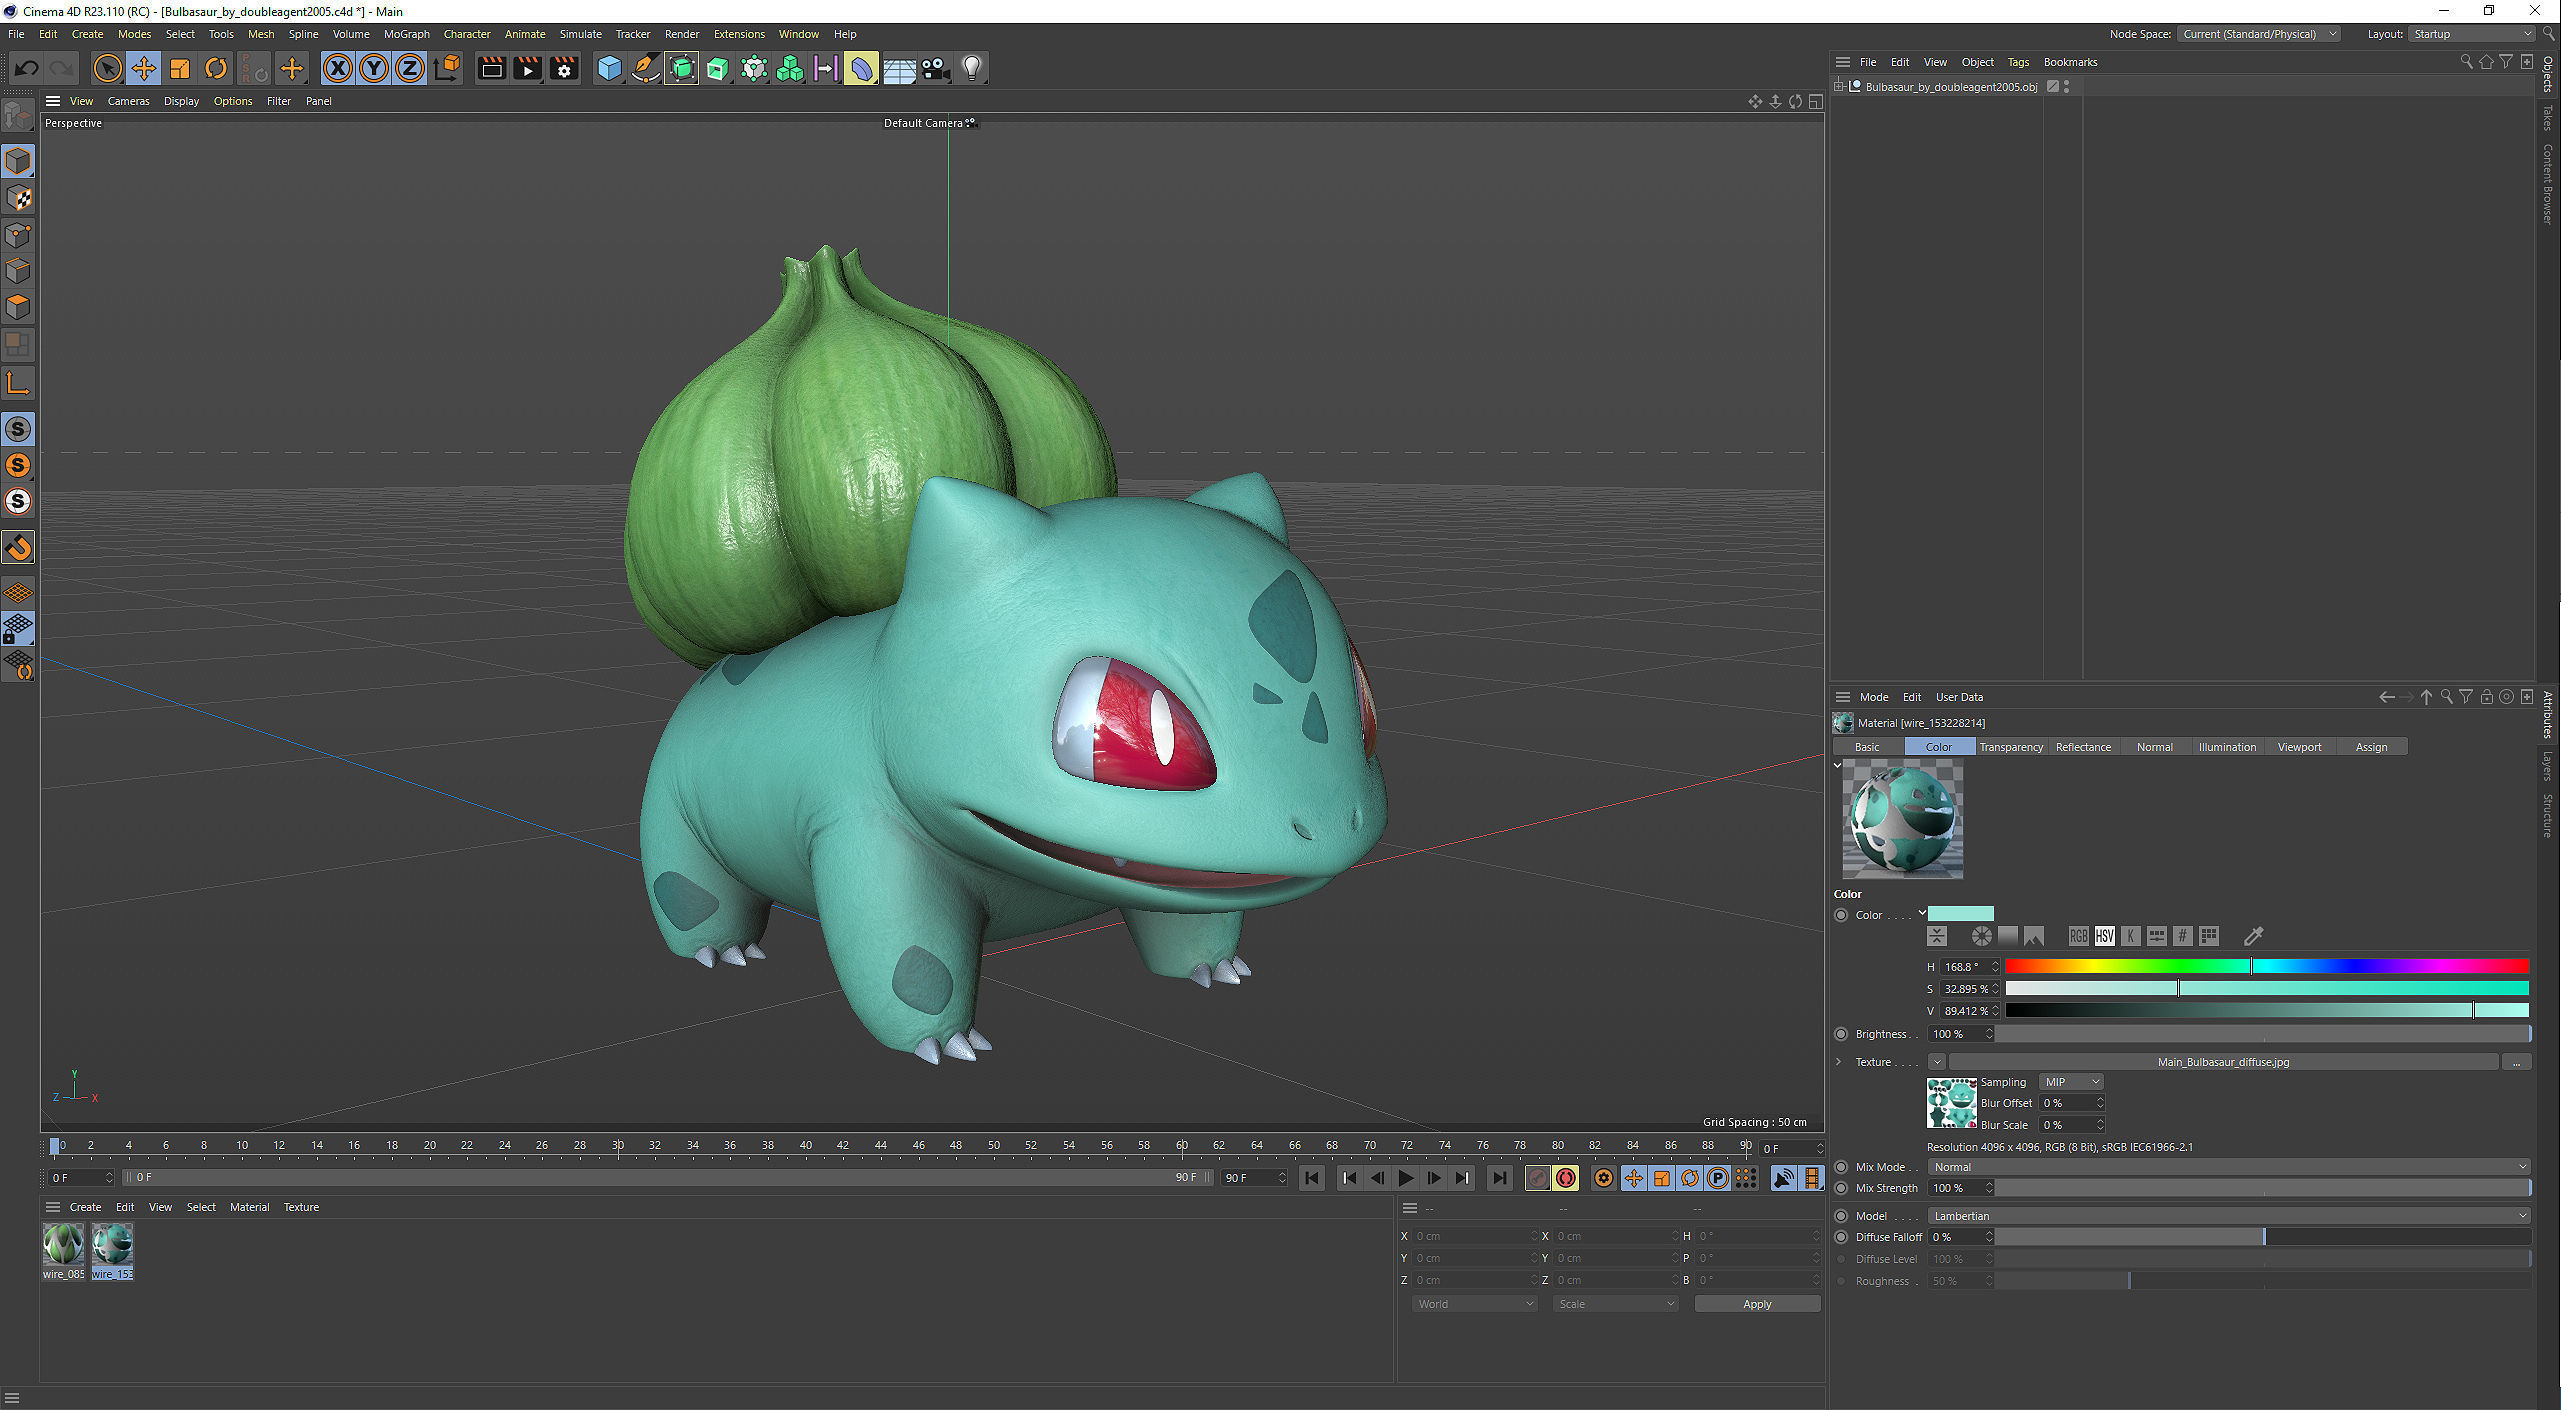Select the Live Selection tool
Screen dimensions: 2561x1410
(x=107, y=68)
